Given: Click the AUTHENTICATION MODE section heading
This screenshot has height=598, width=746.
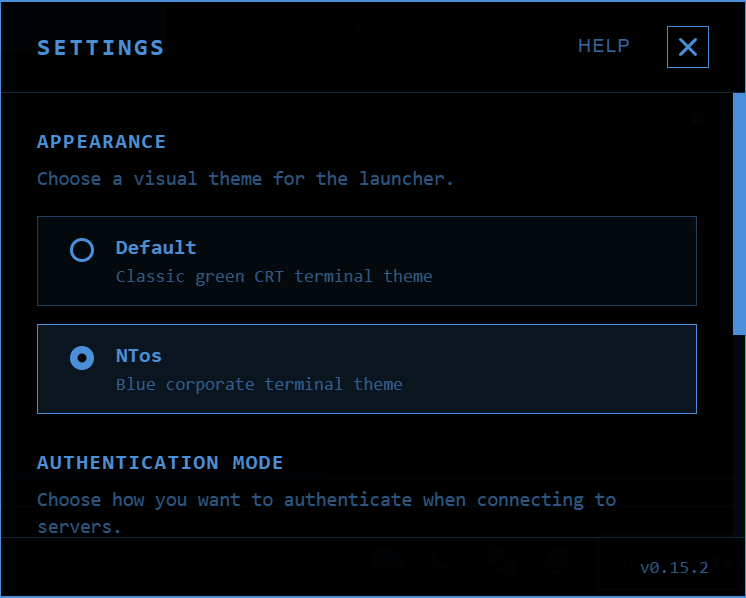Looking at the screenshot, I should point(160,463).
